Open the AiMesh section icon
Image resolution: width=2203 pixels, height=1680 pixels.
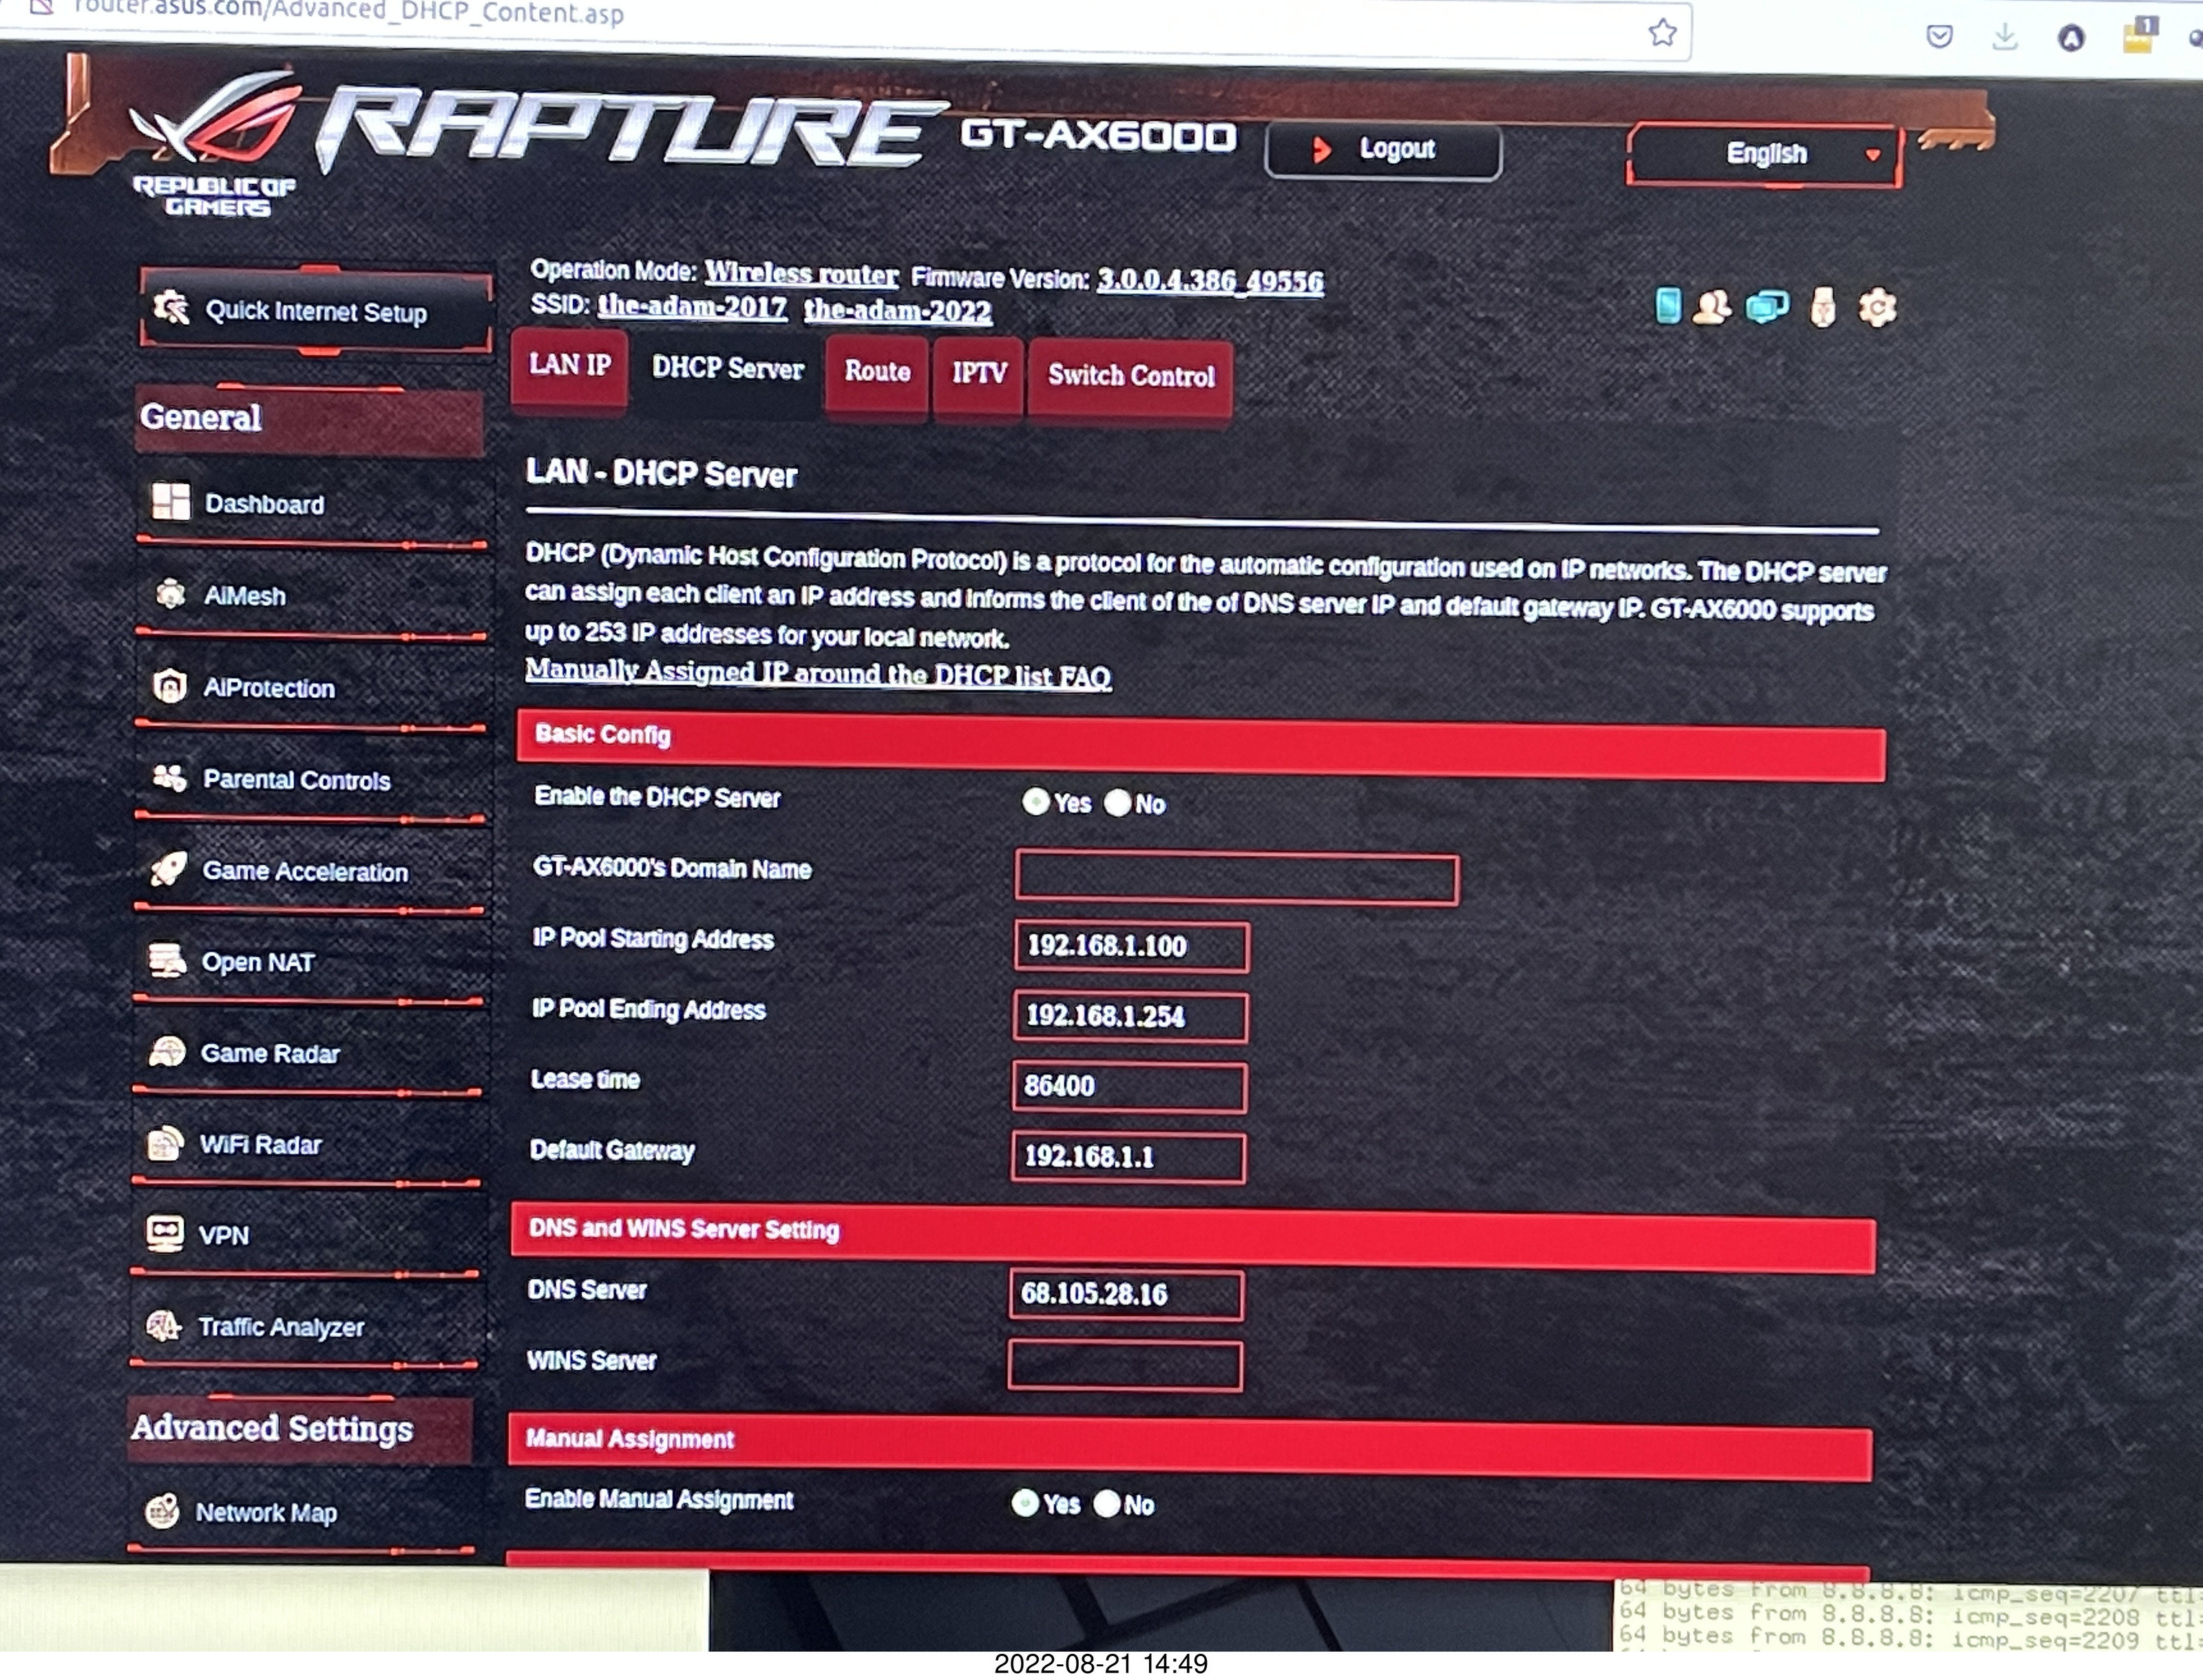tap(171, 594)
